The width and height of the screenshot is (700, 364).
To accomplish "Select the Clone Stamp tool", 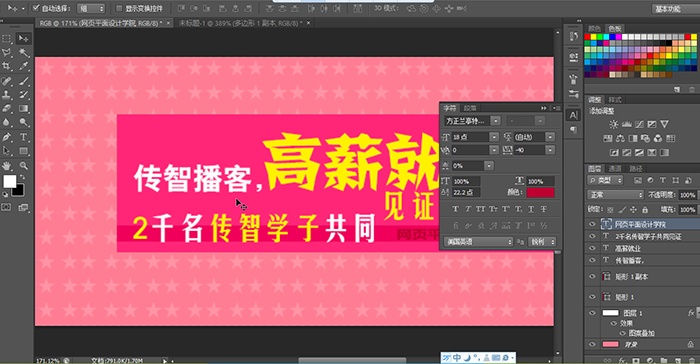I will point(7,95).
